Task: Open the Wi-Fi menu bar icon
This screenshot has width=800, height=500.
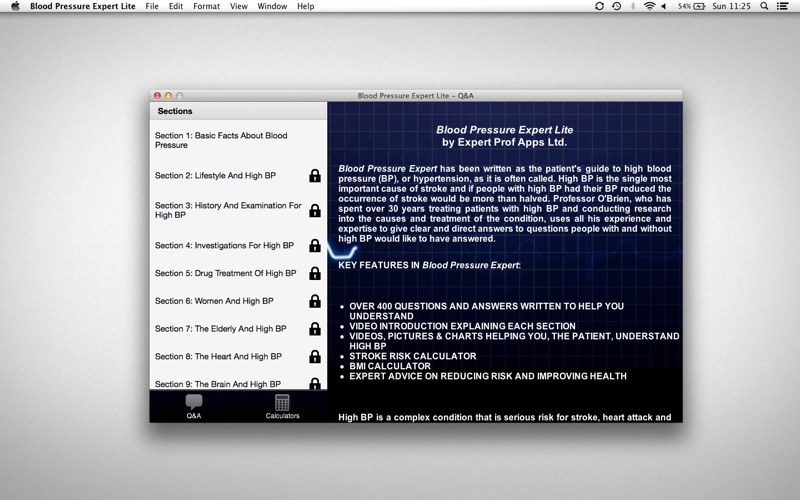Action: 649,6
